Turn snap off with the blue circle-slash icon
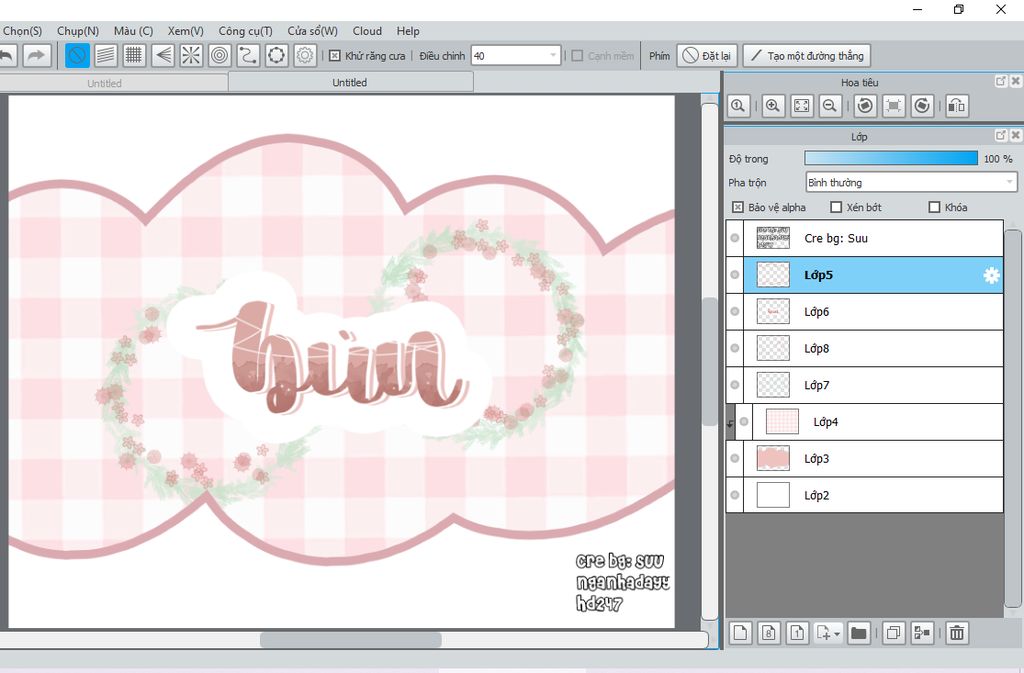 pyautogui.click(x=77, y=56)
